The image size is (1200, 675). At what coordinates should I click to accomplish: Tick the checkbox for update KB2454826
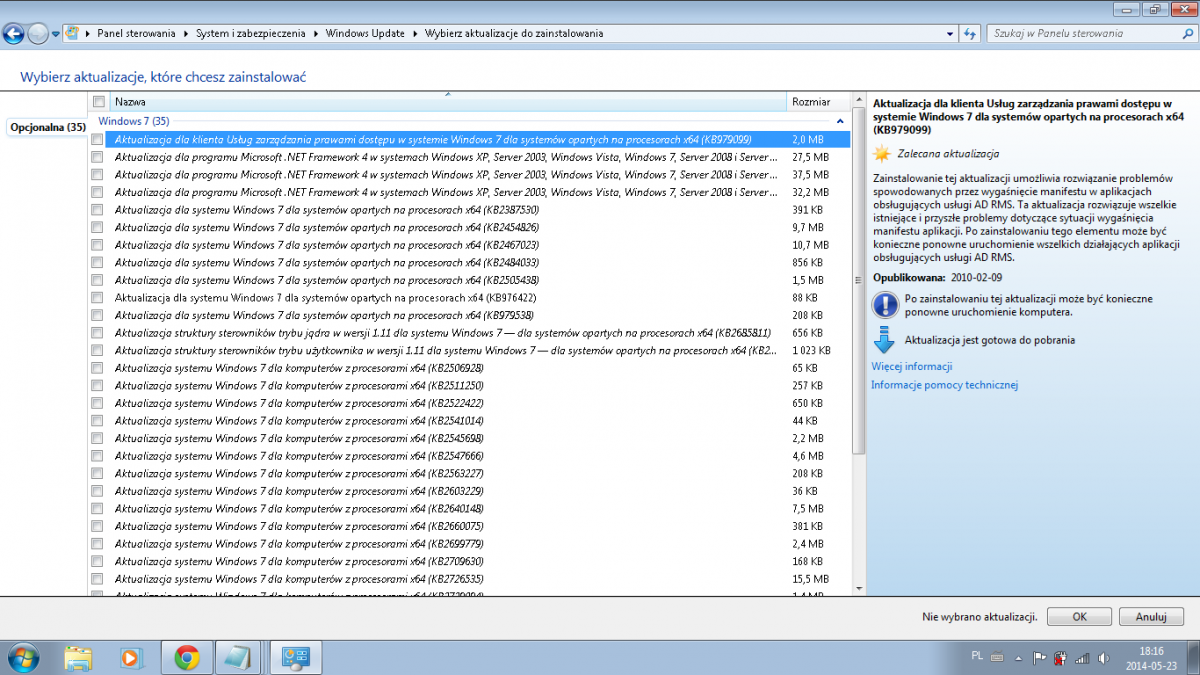click(x=97, y=227)
